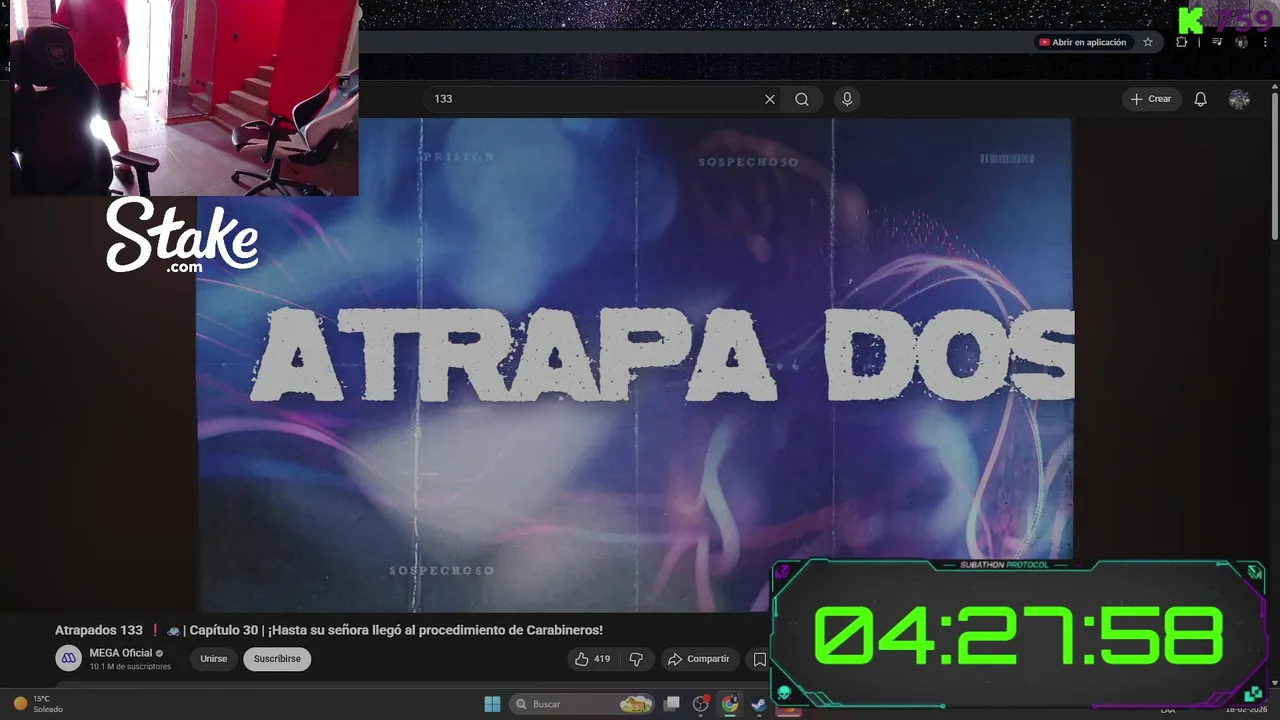Open the weather widget showing 15°C
Screen dimensions: 1280x720
click(x=38, y=704)
